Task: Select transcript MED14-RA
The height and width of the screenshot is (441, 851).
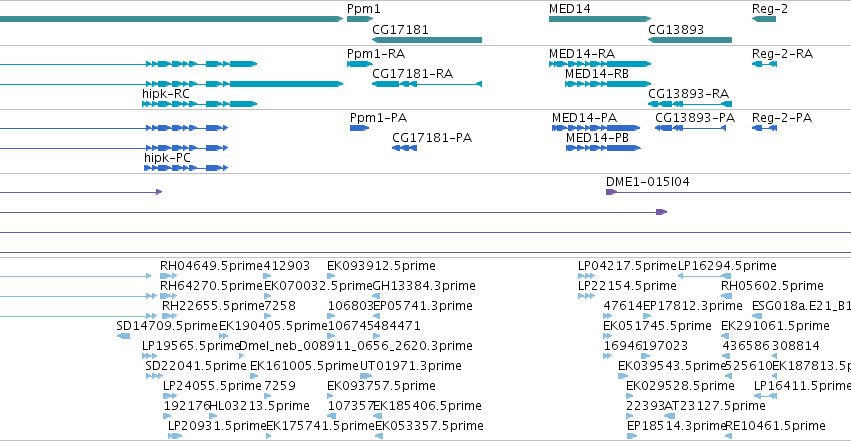Action: click(x=600, y=64)
